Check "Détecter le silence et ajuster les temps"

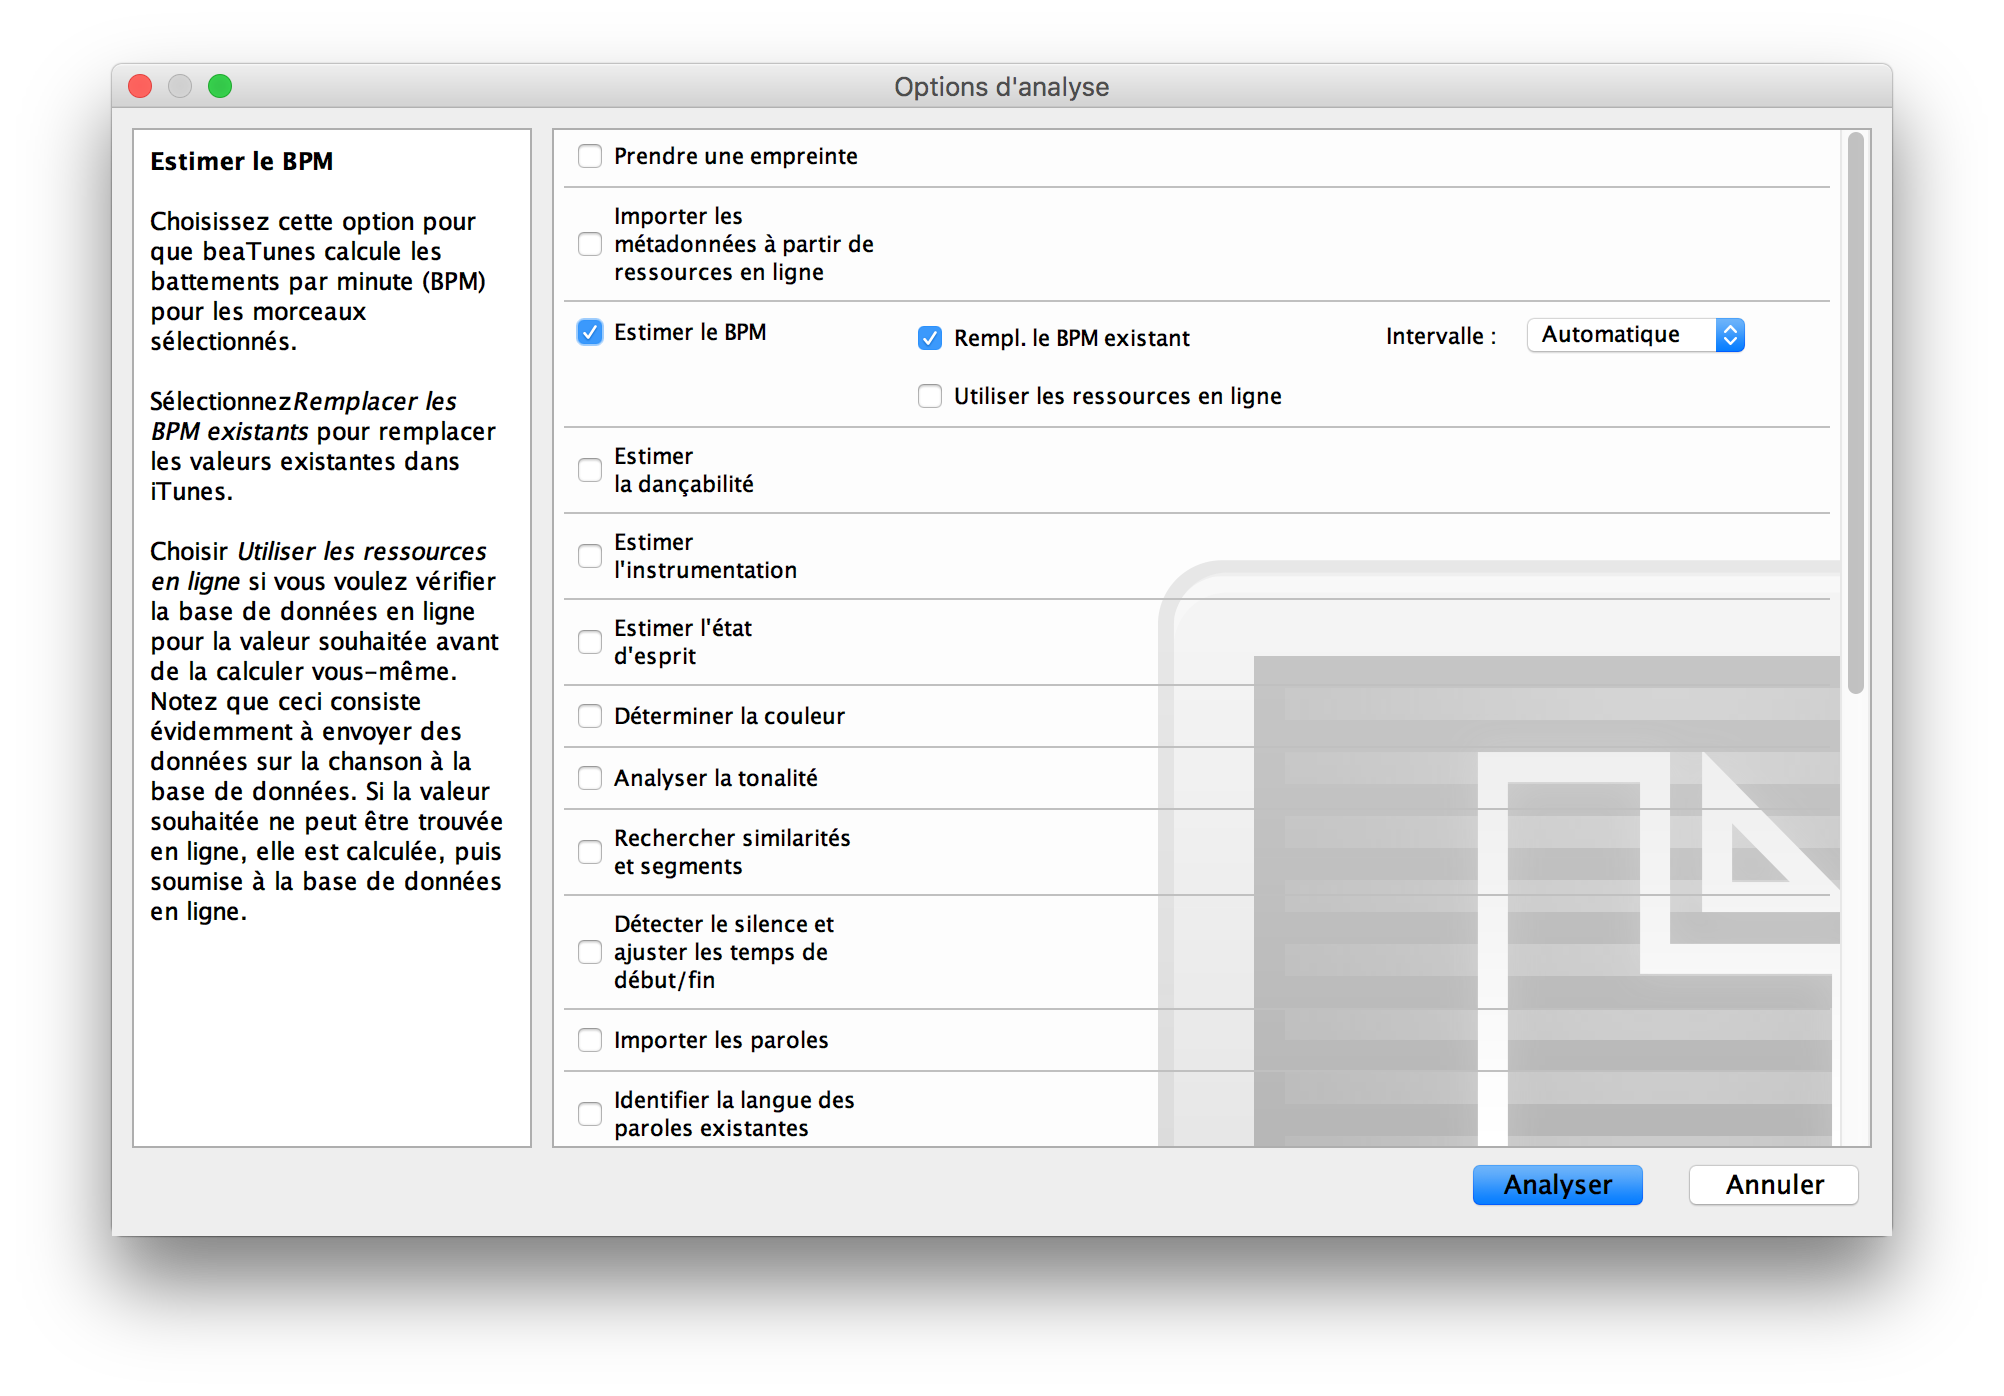[x=589, y=952]
